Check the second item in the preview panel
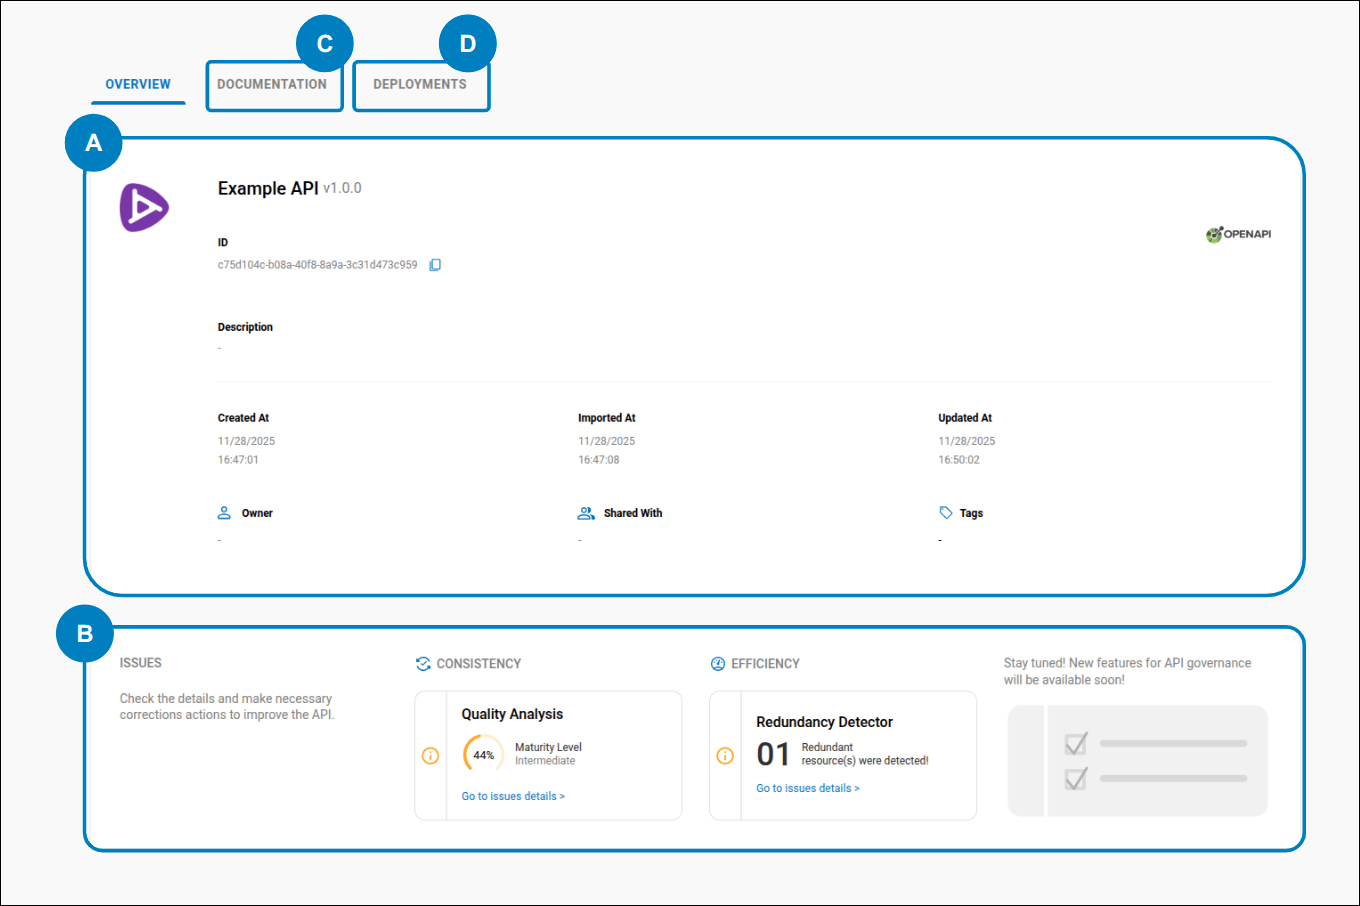This screenshot has width=1360, height=906. [x=1075, y=778]
